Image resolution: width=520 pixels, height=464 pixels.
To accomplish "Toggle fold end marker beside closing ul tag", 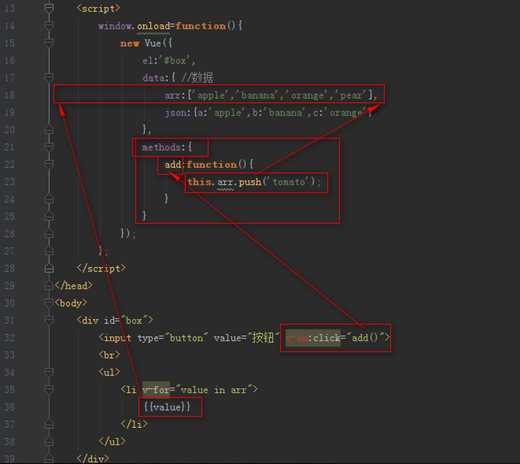I will tap(49, 441).
